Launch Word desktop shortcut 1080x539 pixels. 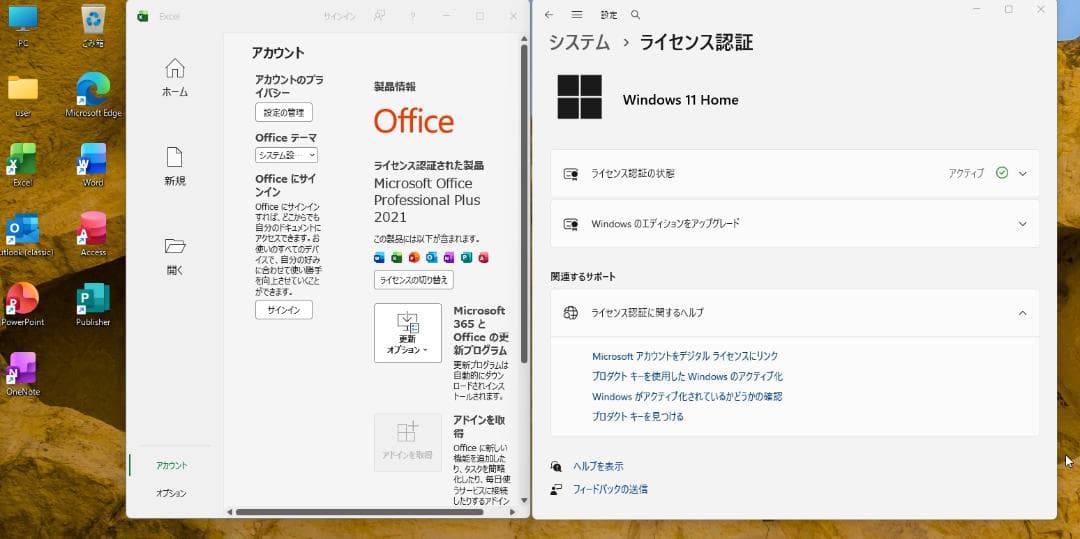[93, 165]
